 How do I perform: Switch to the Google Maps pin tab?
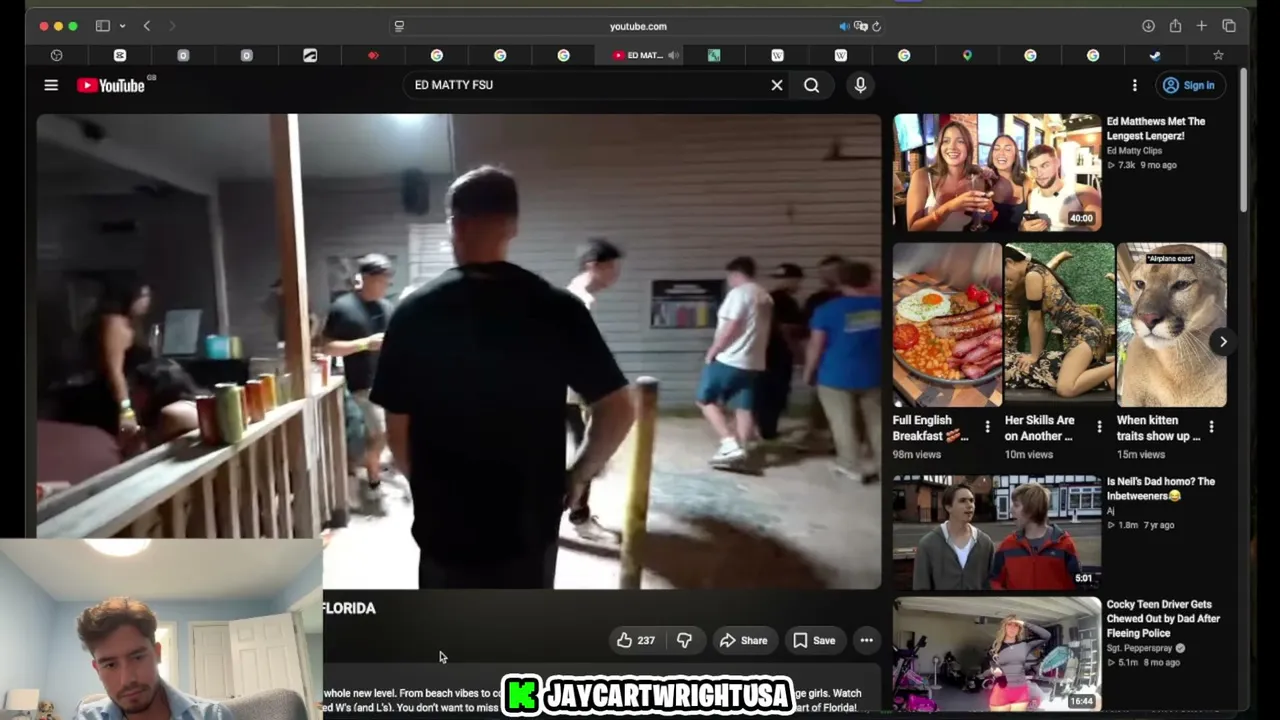pyautogui.click(x=967, y=55)
